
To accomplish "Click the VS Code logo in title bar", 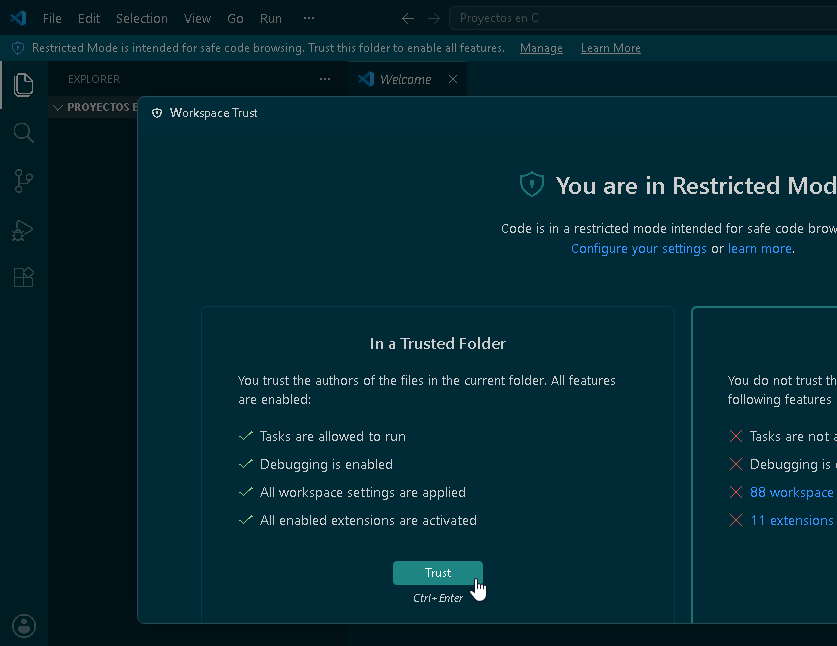I will (18, 18).
